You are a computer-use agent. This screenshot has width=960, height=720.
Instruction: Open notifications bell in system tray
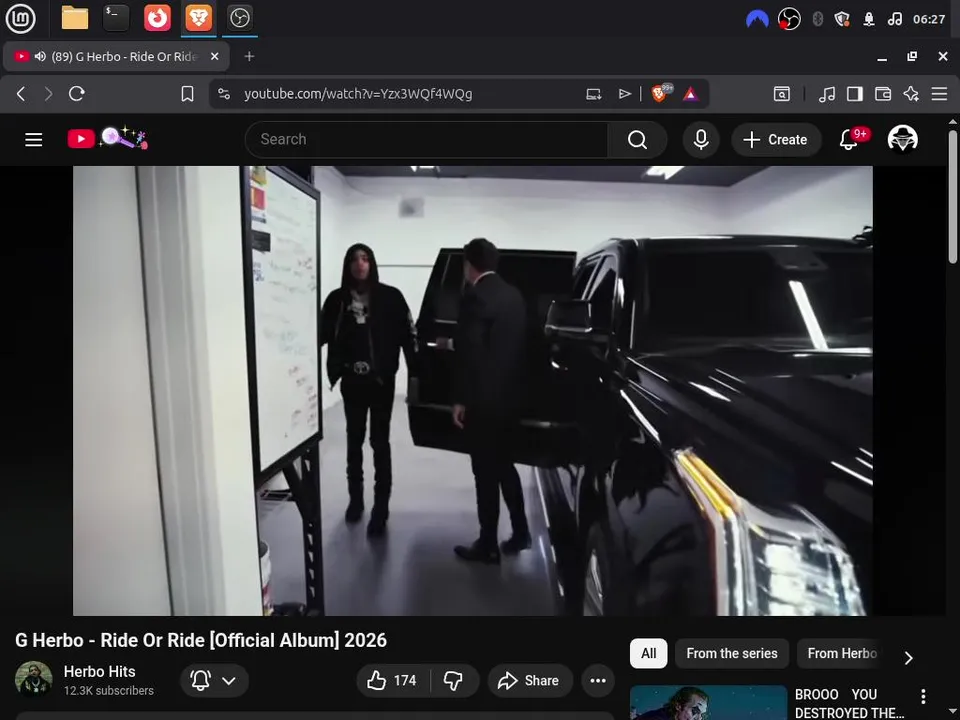point(869,20)
